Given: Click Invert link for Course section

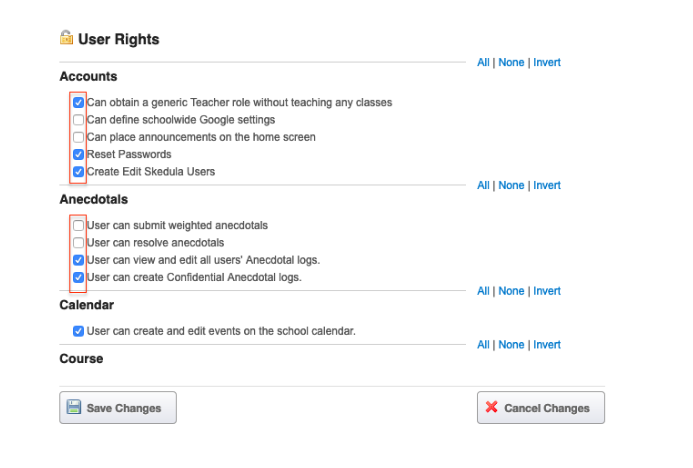Looking at the screenshot, I should point(547,344).
